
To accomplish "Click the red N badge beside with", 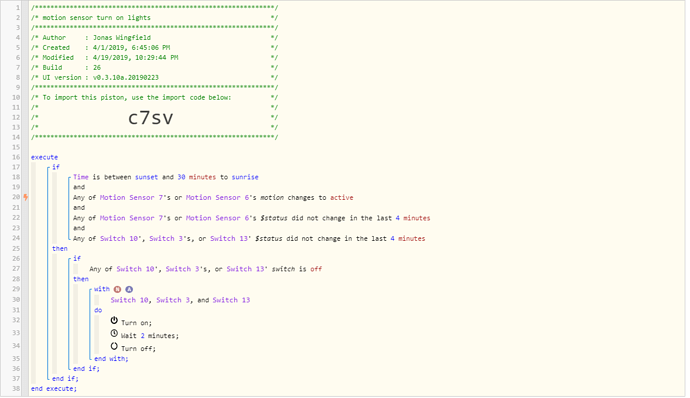I will coord(117,289).
